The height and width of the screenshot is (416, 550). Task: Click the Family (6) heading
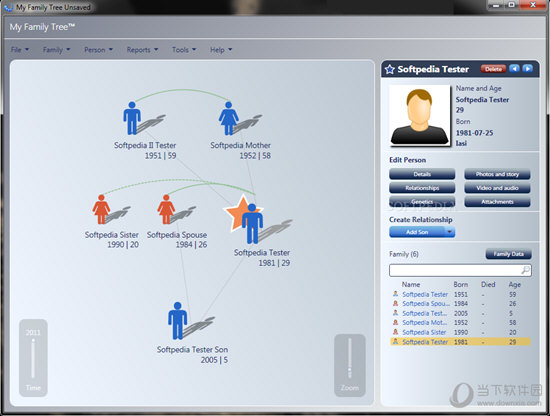(x=404, y=254)
